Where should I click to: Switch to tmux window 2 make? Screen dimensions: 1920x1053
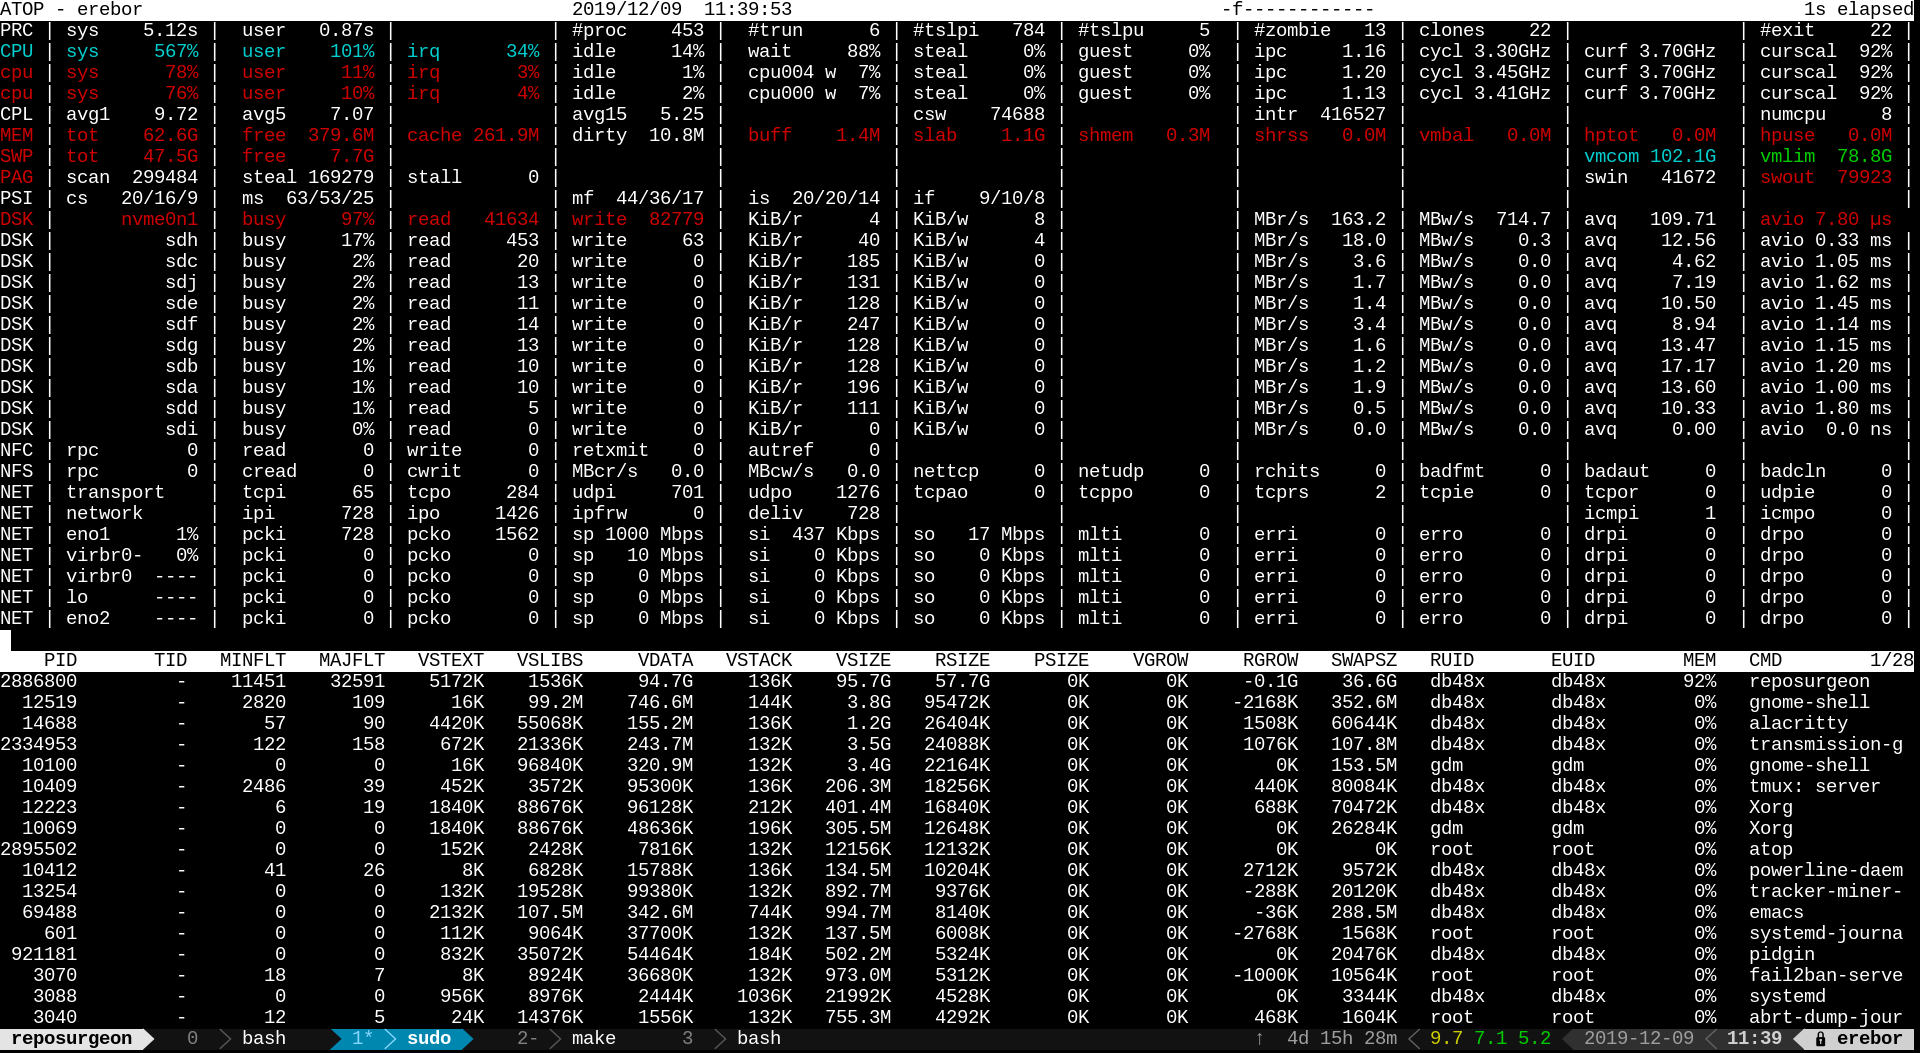pyautogui.click(x=566, y=1039)
